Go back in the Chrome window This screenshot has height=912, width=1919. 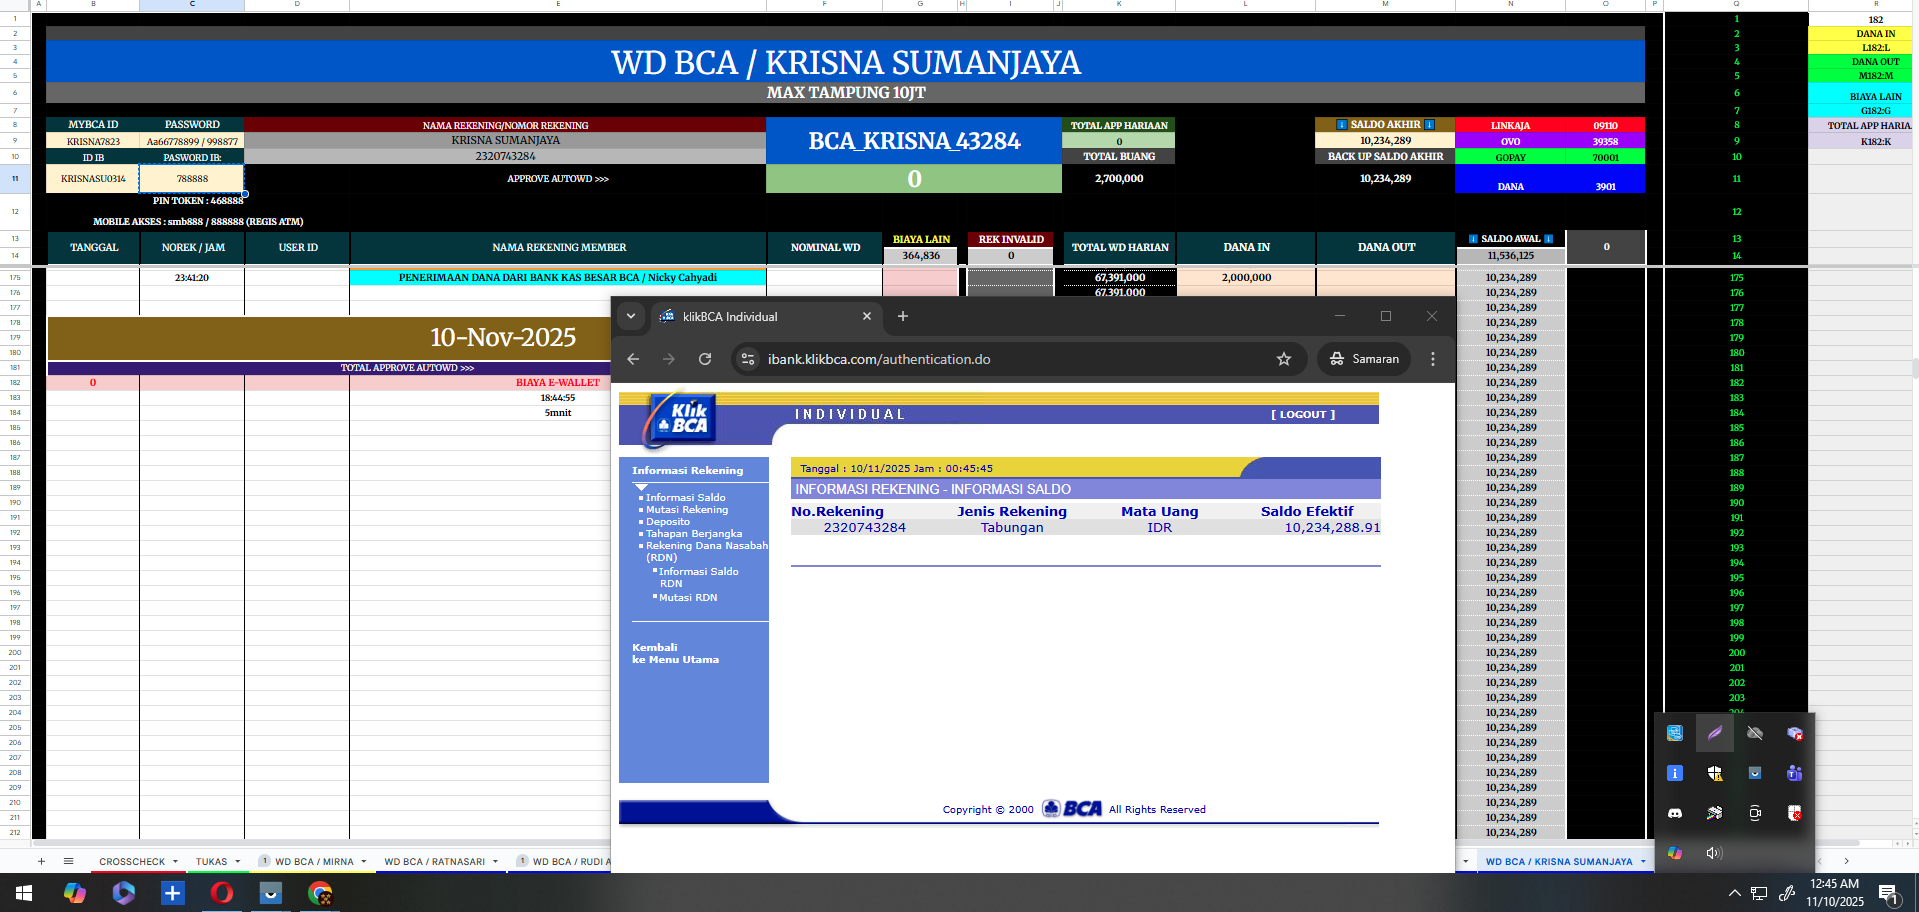click(x=633, y=359)
